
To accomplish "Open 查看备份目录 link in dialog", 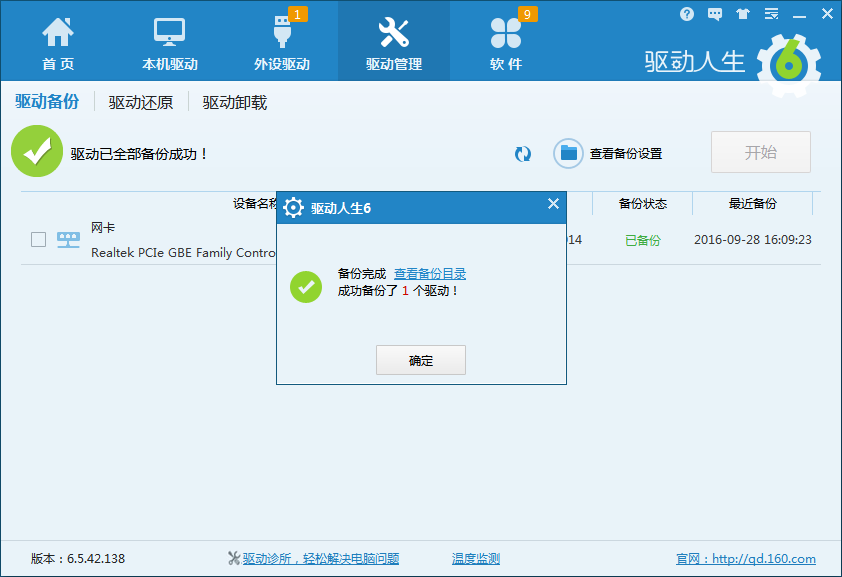I will (x=430, y=274).
